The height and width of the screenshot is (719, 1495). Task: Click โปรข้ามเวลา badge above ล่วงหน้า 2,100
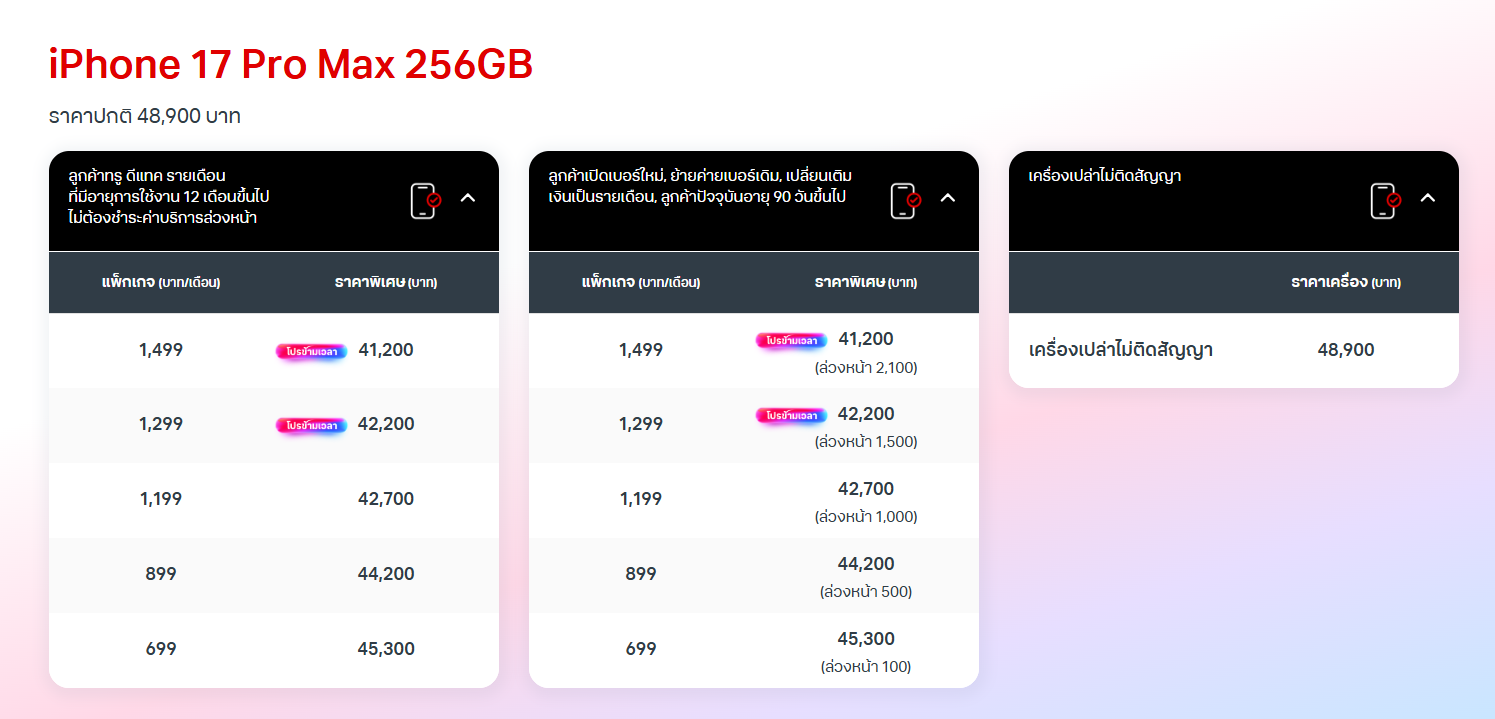[791, 340]
